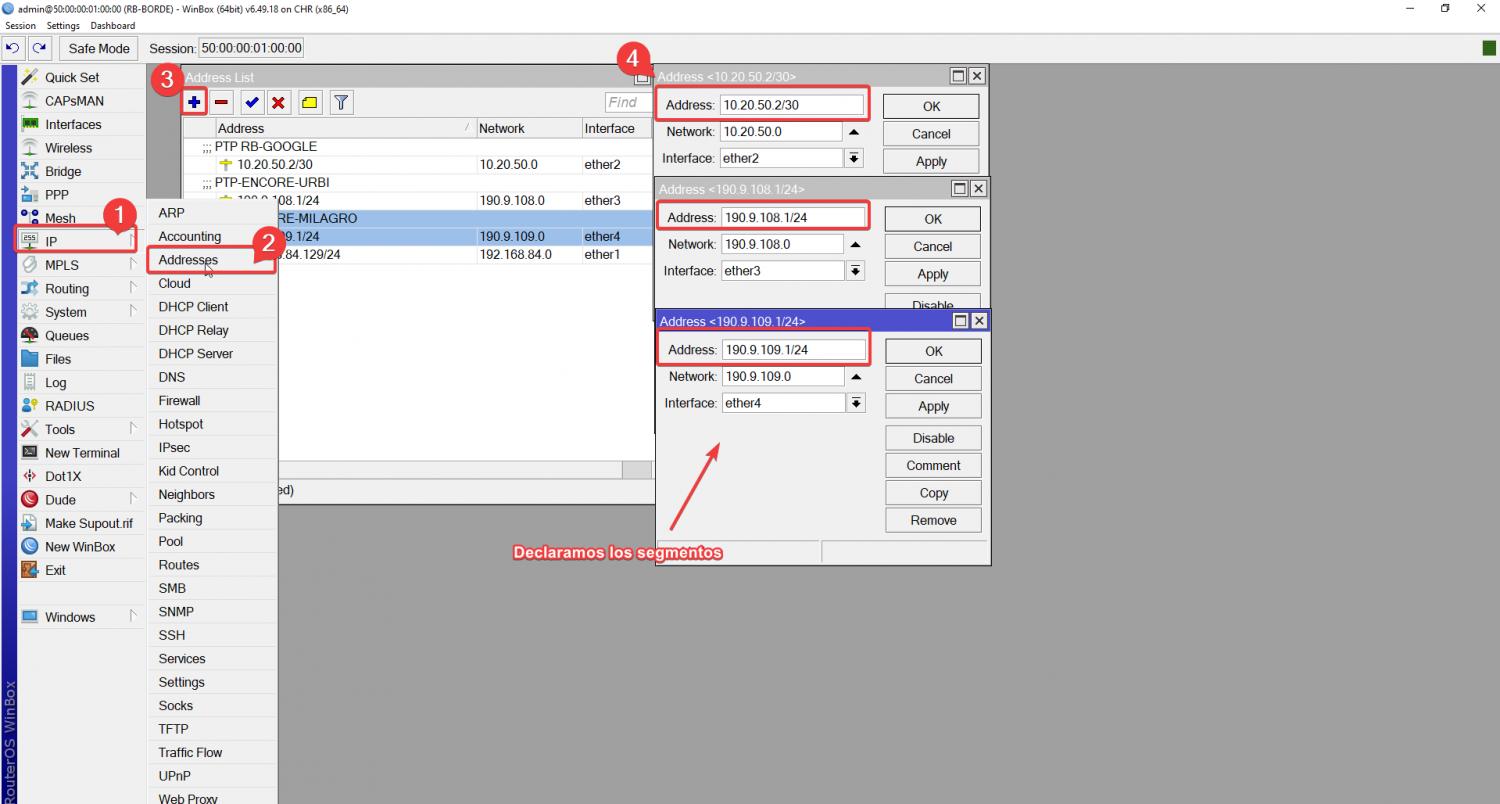
Task: Click Apply in the 10.20.50.2/30 dialog
Action: [x=931, y=161]
